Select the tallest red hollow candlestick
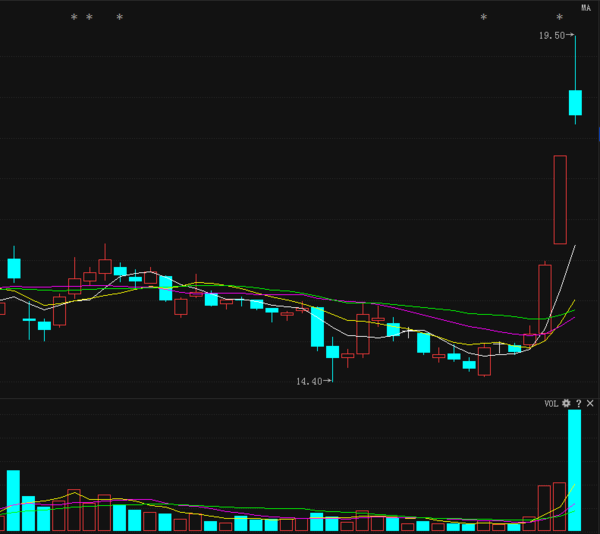This screenshot has width=600, height=534. coord(560,200)
